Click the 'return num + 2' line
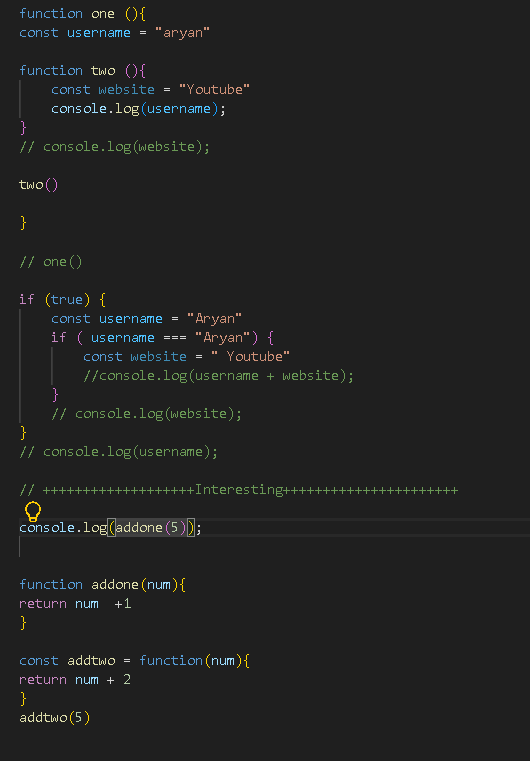Viewport: 530px width, 761px height. coord(75,680)
